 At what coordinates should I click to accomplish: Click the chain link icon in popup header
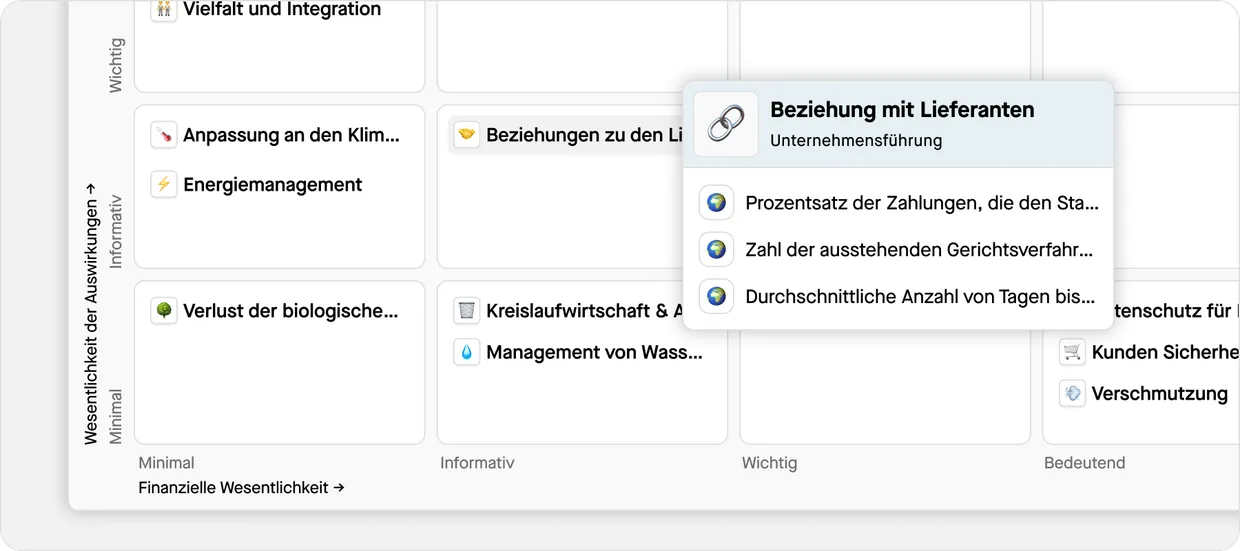[x=726, y=124]
